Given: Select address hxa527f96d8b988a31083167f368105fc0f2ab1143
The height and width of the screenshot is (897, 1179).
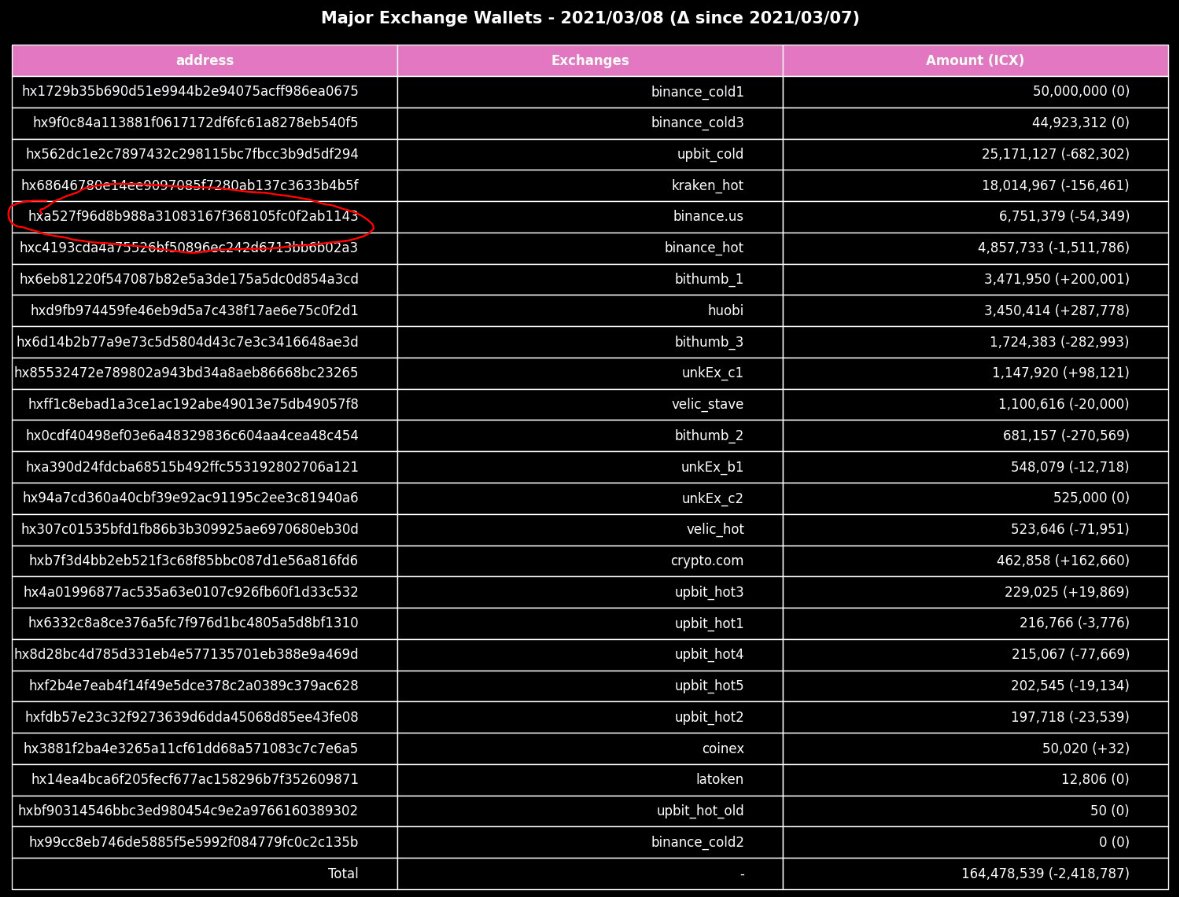Looking at the screenshot, I should click(x=193, y=217).
